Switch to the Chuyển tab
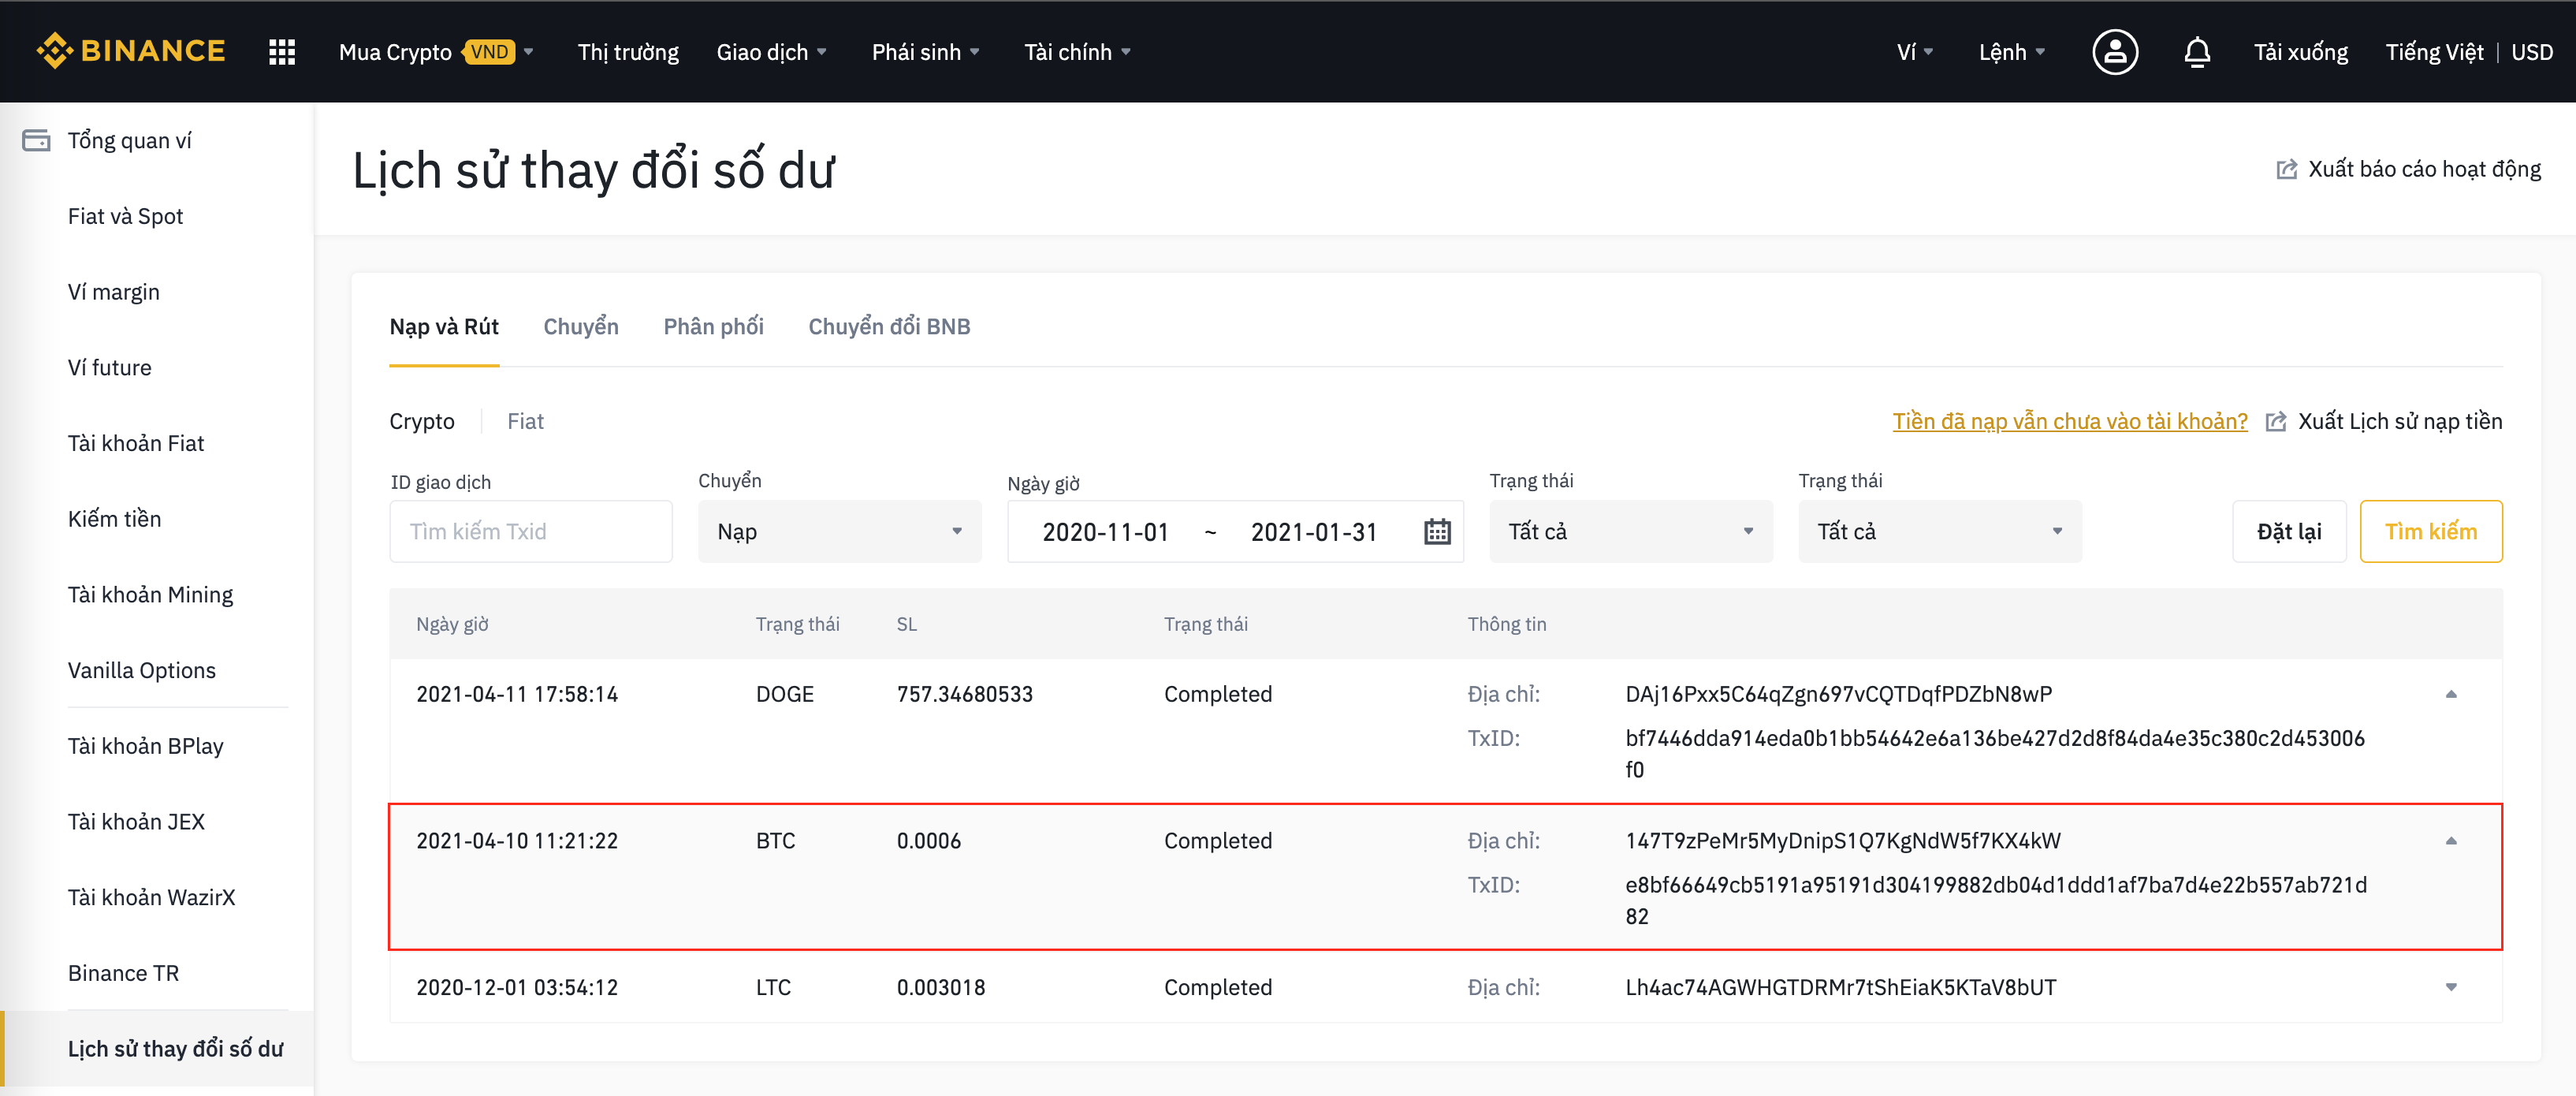 [581, 327]
